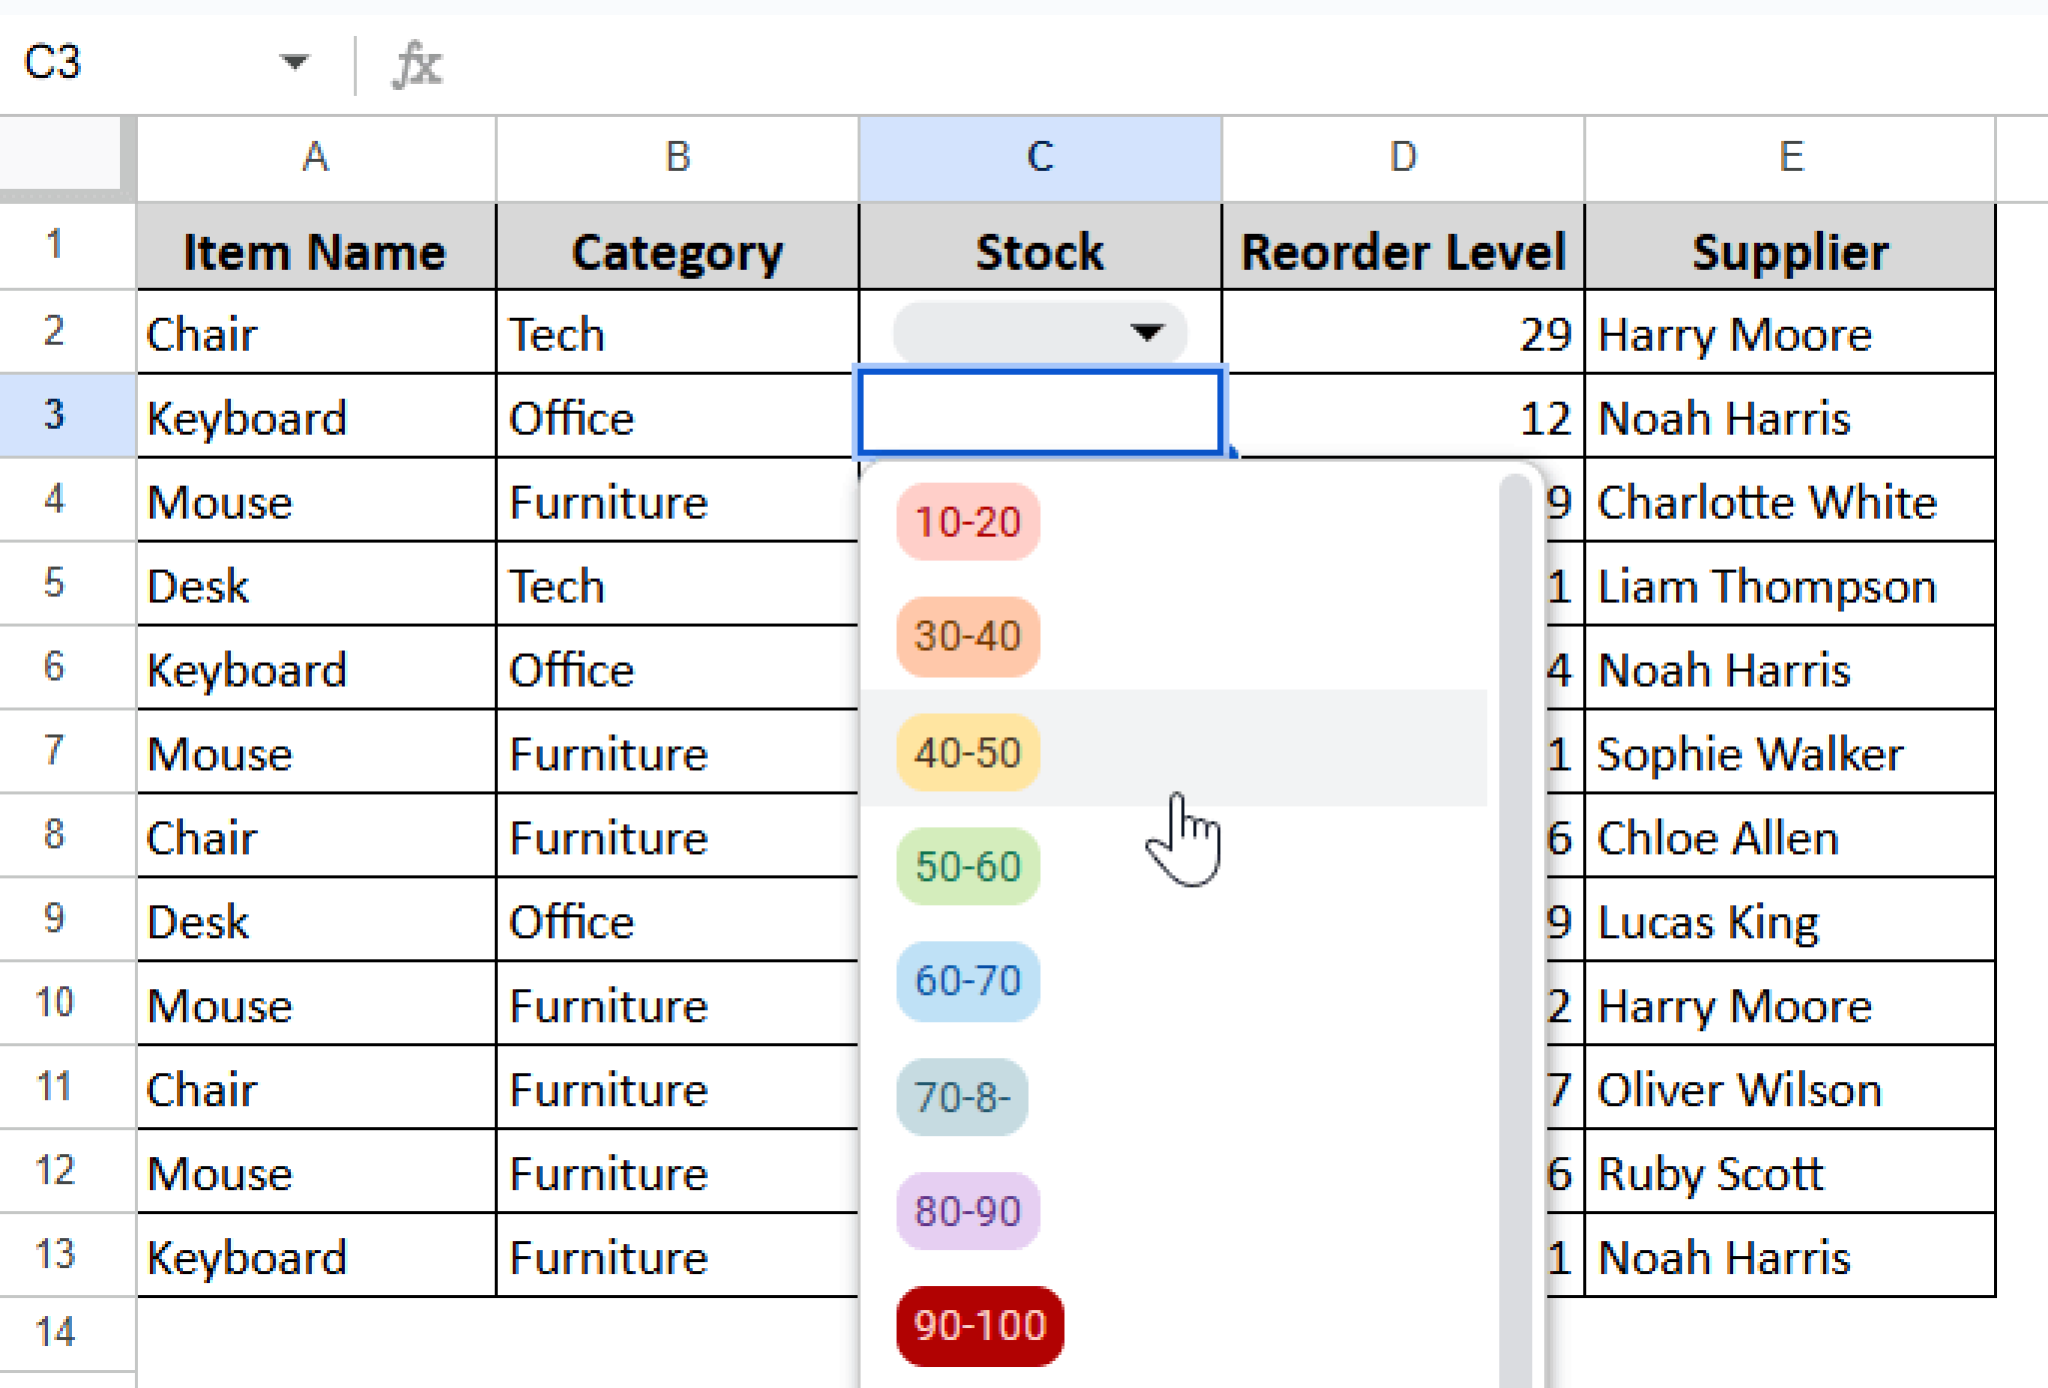Image resolution: width=2048 pixels, height=1388 pixels.
Task: Select the 70-8- gray chip option
Action: pos(961,1097)
